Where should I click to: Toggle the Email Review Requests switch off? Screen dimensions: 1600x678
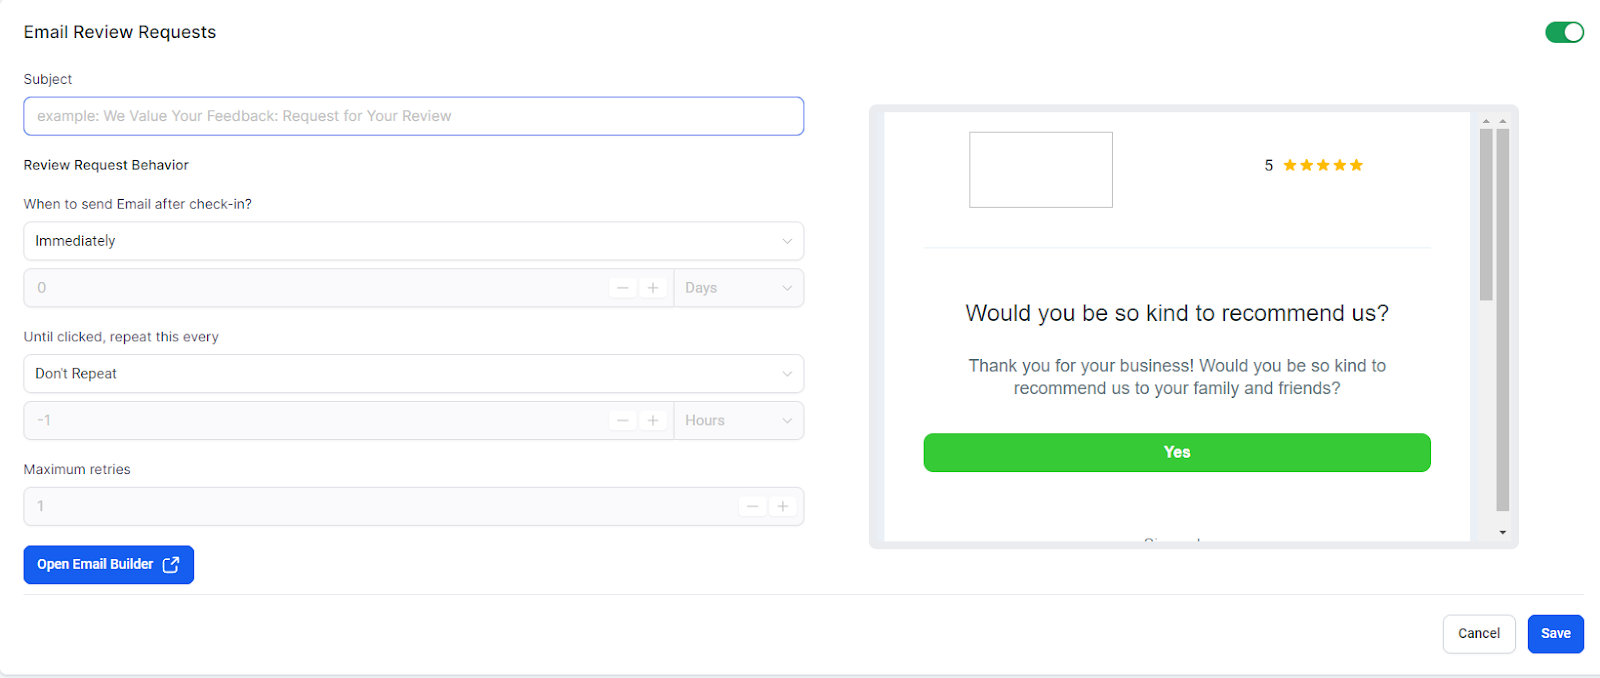tap(1564, 32)
